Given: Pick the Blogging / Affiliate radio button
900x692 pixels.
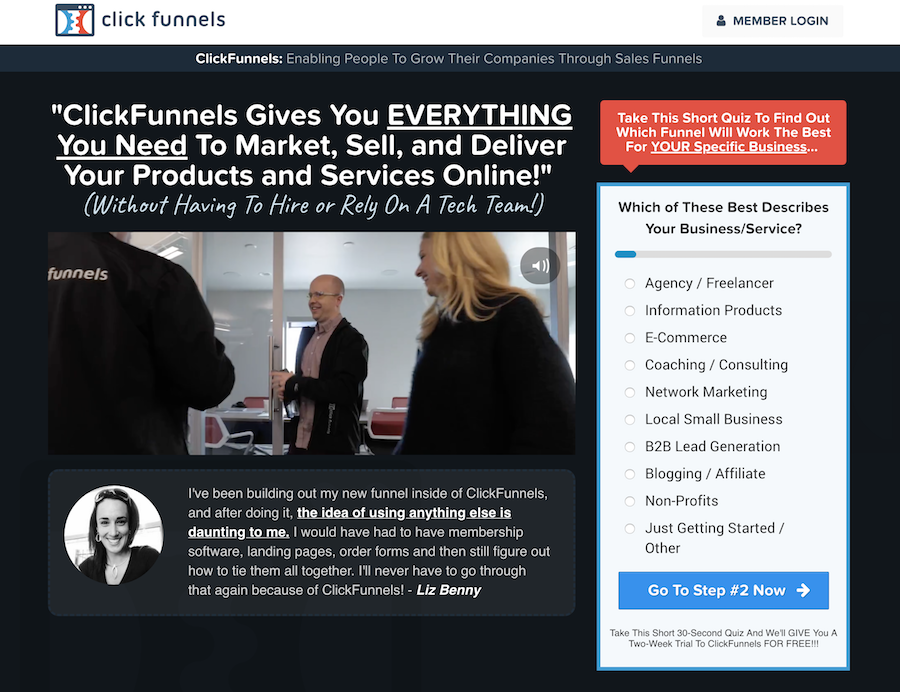Looking at the screenshot, I should pos(630,474).
